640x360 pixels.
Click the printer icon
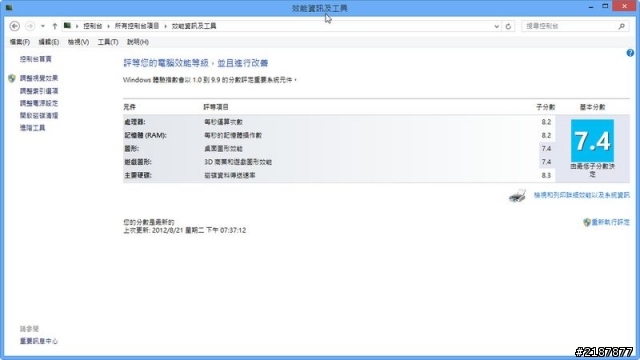(x=517, y=196)
